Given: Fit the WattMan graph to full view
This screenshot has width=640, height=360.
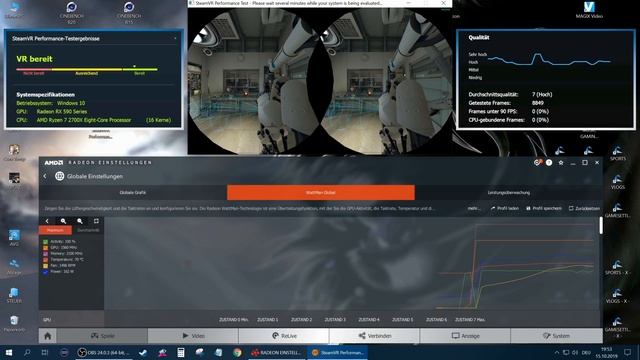Looking at the screenshot, I should click(x=96, y=221).
